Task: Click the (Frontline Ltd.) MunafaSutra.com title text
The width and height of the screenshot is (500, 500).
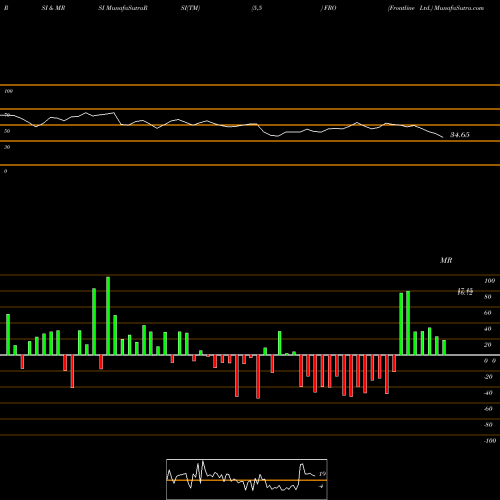Action: [436, 8]
